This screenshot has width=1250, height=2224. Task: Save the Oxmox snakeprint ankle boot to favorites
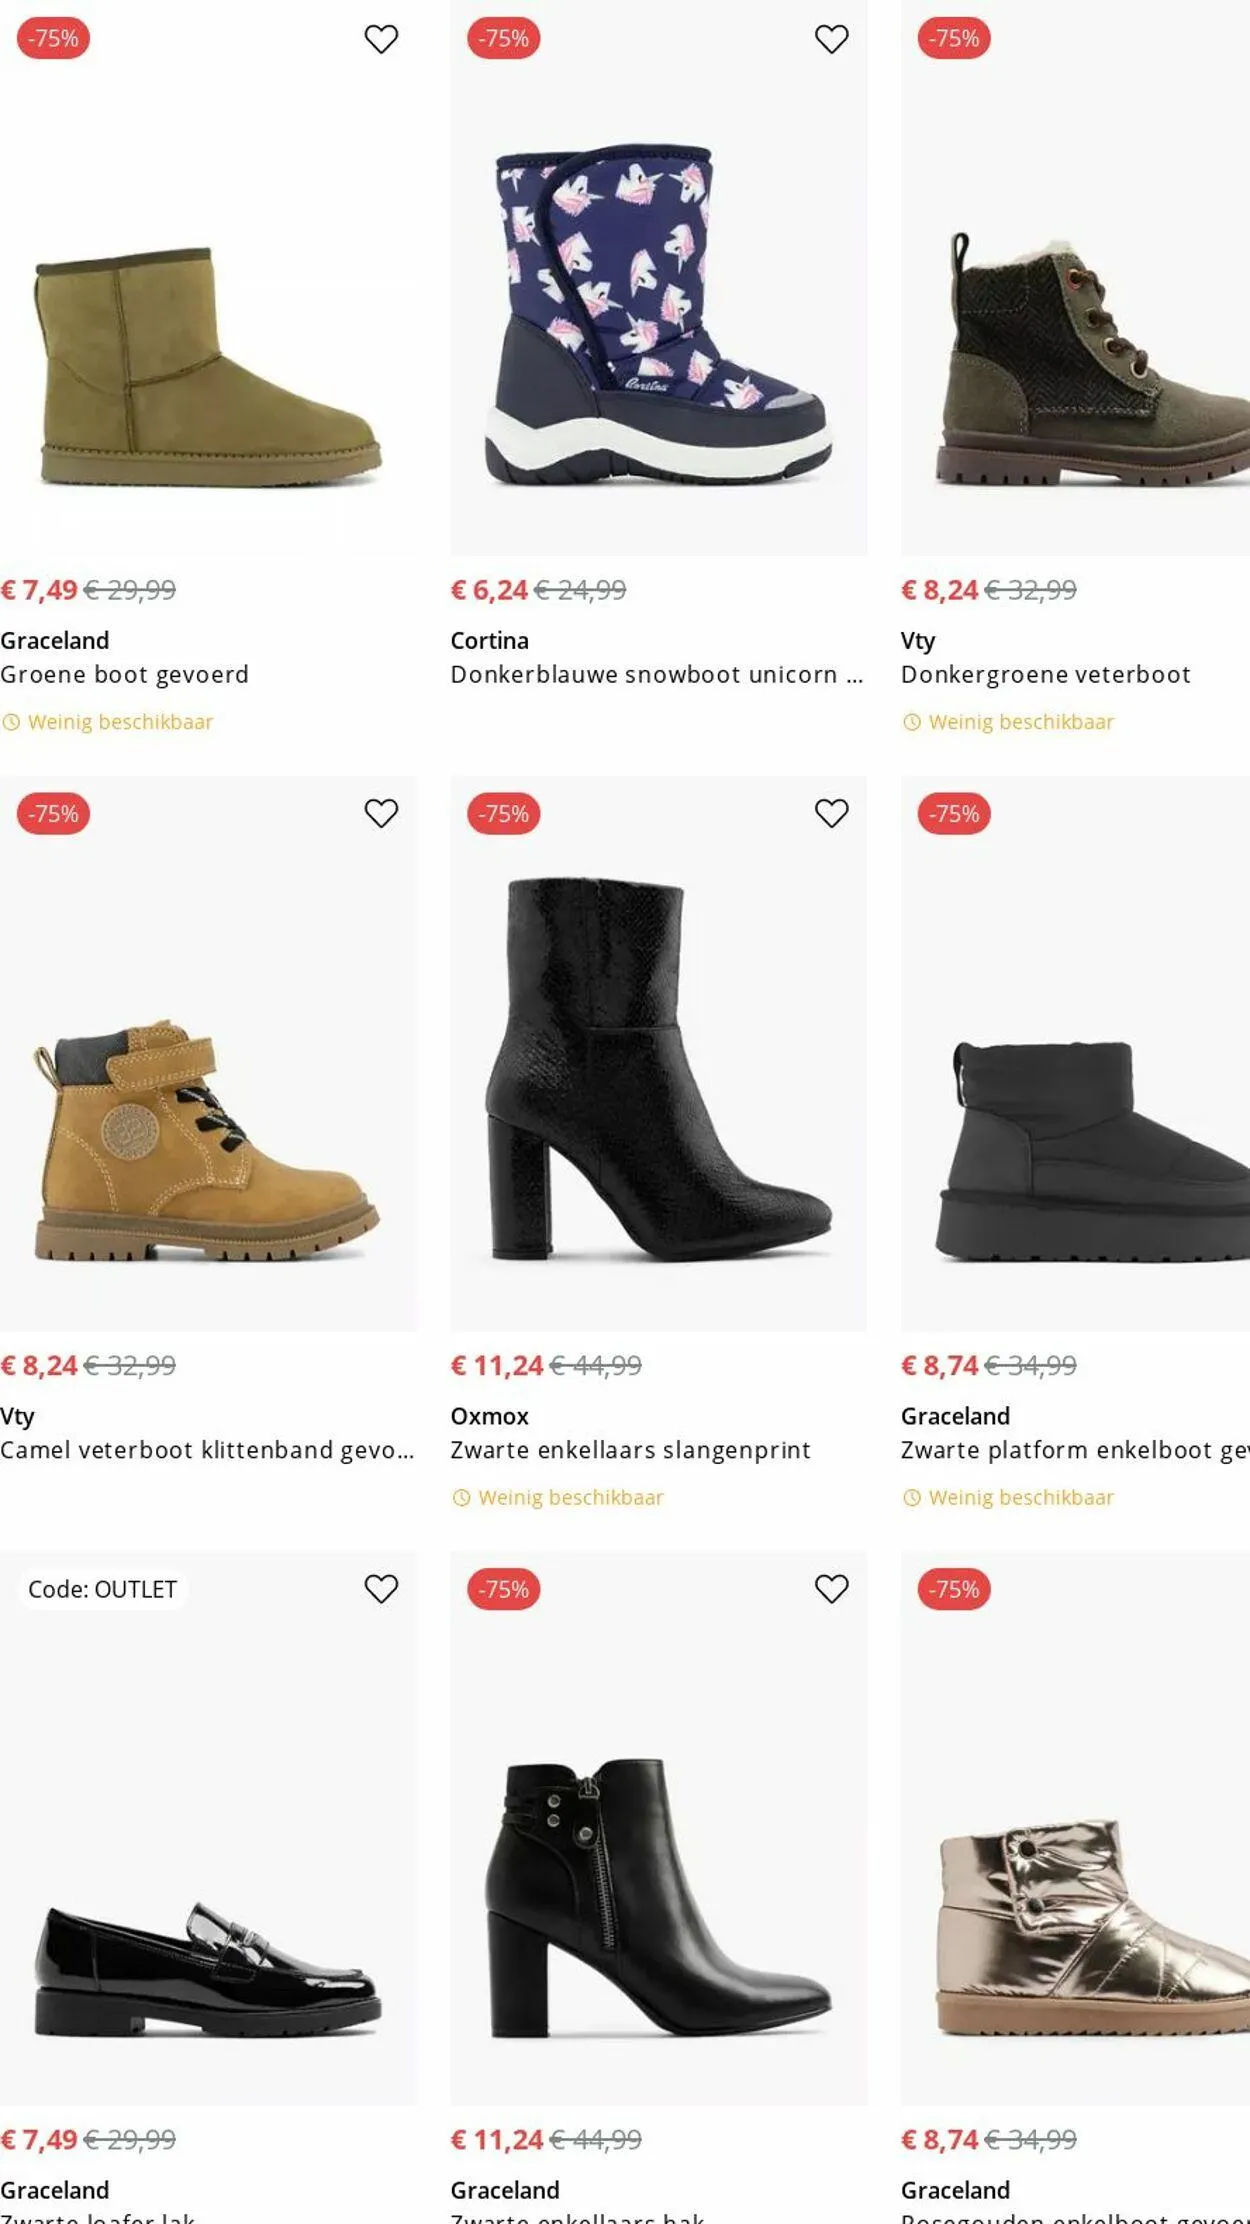[x=831, y=813]
